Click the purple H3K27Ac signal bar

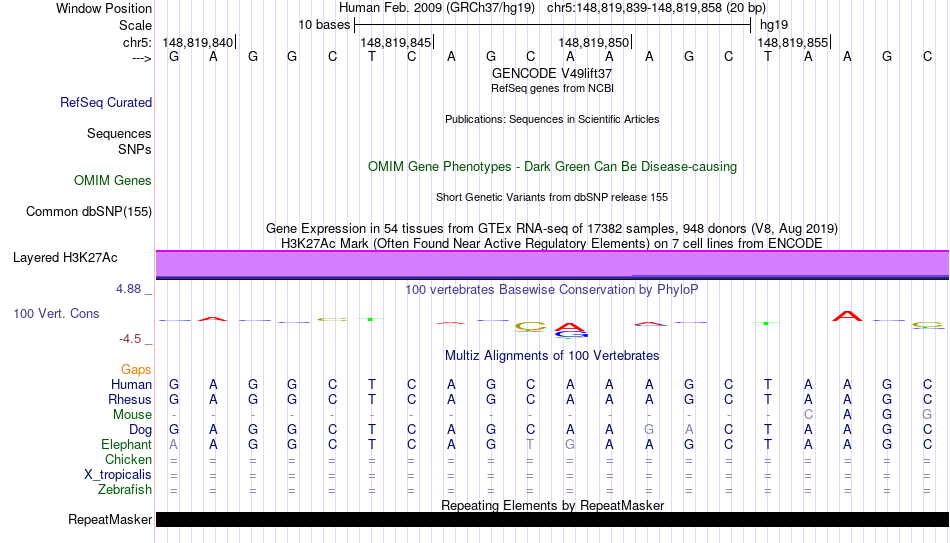(552, 264)
